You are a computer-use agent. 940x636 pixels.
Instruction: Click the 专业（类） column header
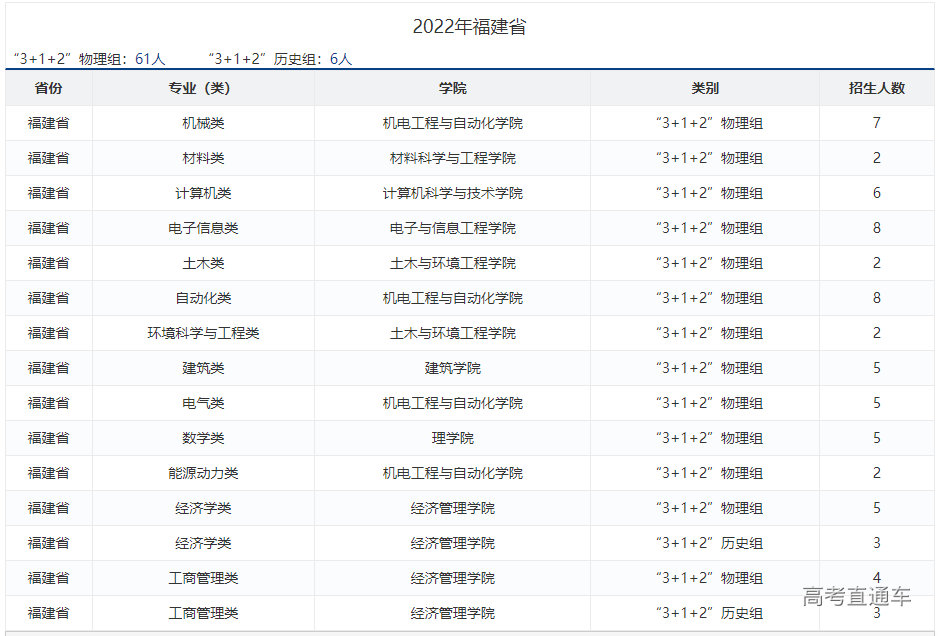[x=203, y=88]
